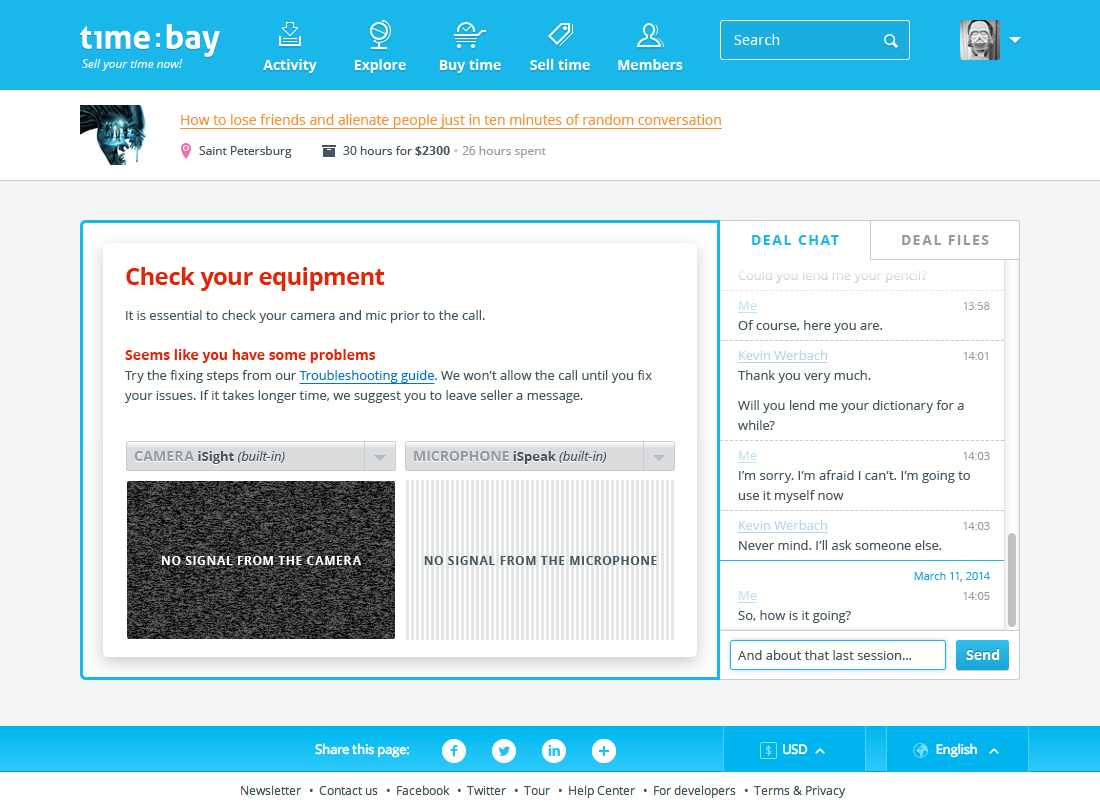Open the Tour footer link

click(537, 790)
